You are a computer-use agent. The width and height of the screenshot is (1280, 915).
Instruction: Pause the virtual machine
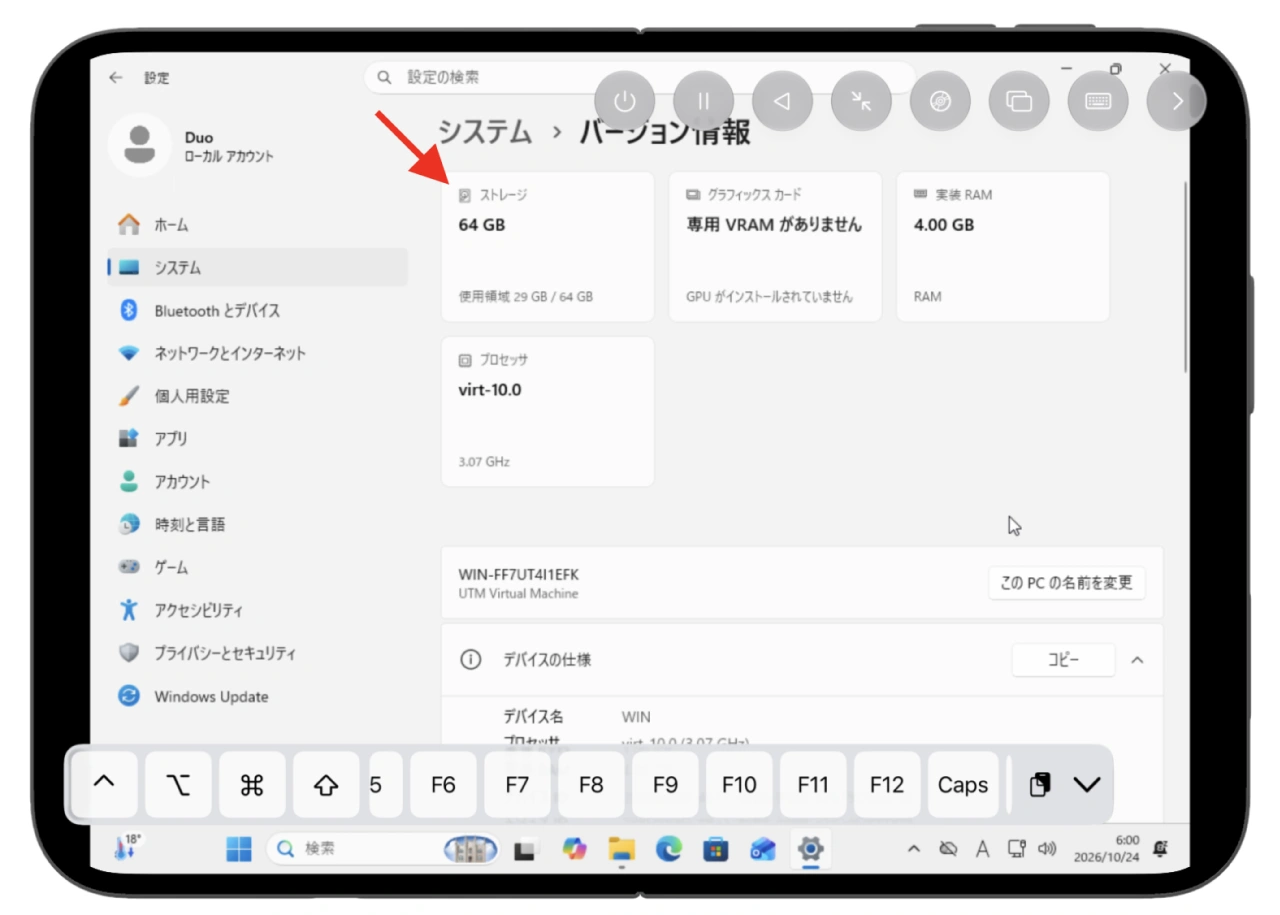pos(703,101)
